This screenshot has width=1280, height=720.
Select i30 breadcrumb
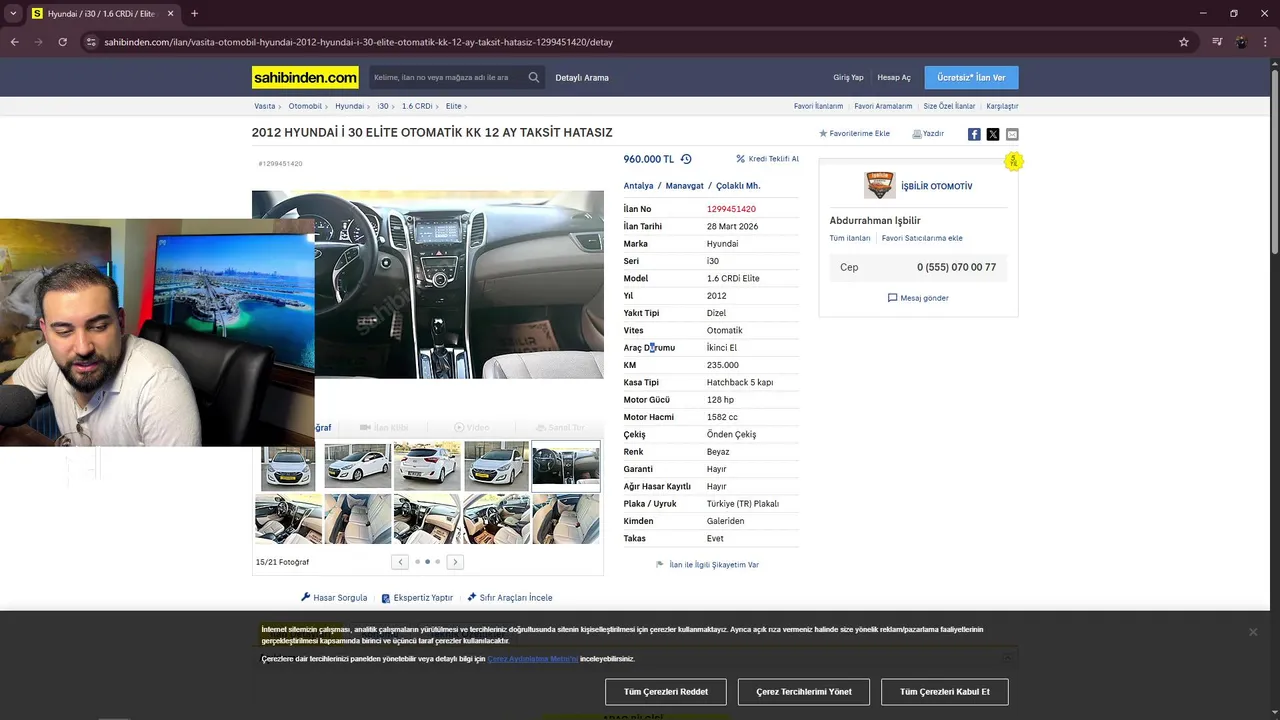click(383, 106)
